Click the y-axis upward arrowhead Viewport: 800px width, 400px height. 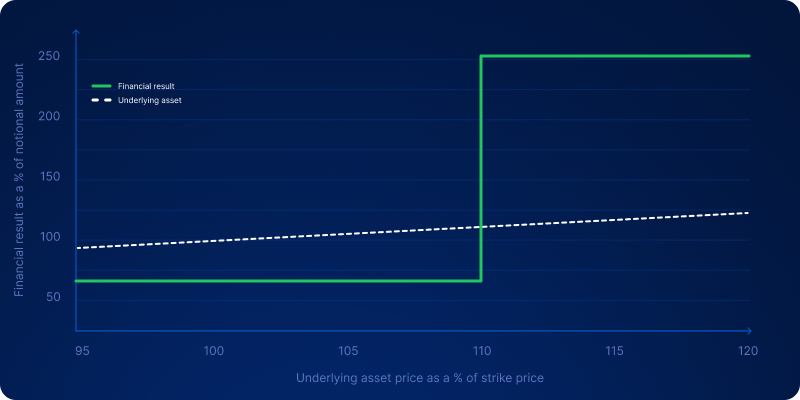click(77, 35)
